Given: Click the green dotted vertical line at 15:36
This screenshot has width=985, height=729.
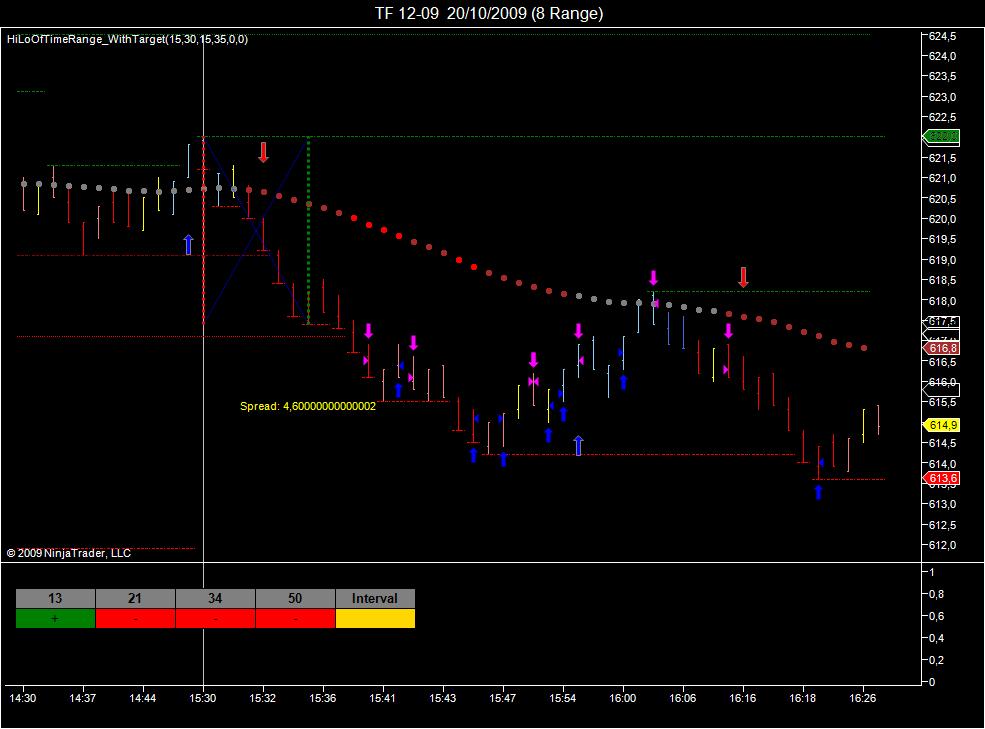Looking at the screenshot, I should point(308,230).
